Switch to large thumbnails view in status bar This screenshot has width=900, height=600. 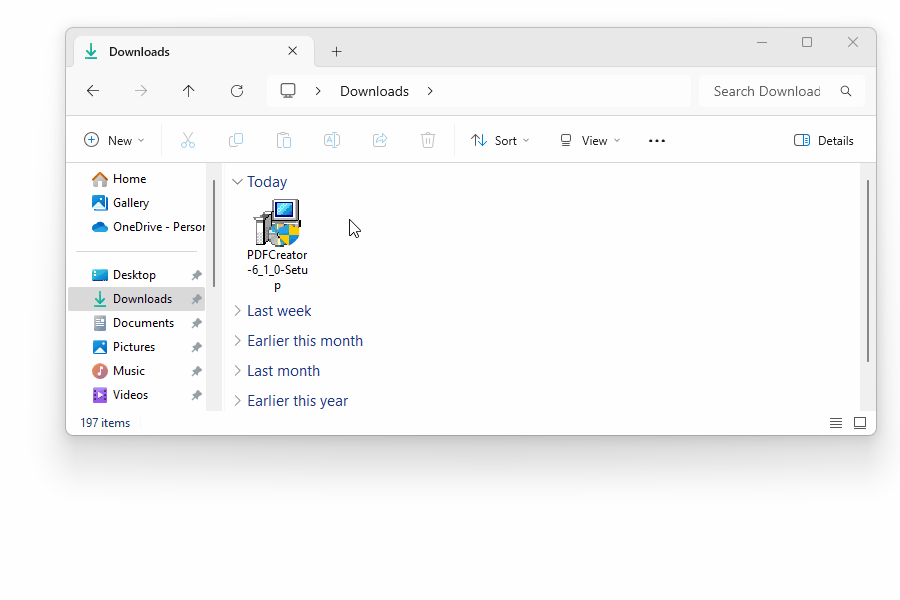tap(860, 422)
